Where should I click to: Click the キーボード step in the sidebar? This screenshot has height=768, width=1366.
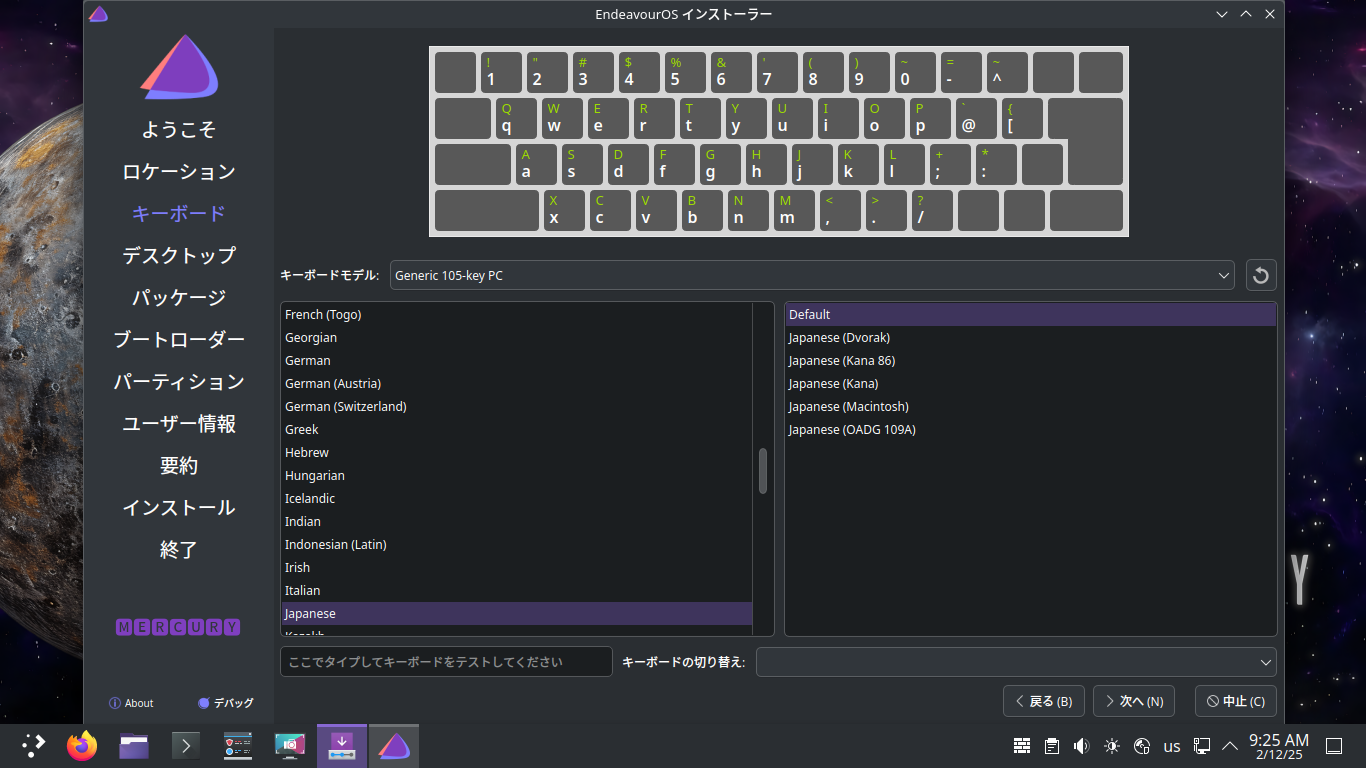179,214
